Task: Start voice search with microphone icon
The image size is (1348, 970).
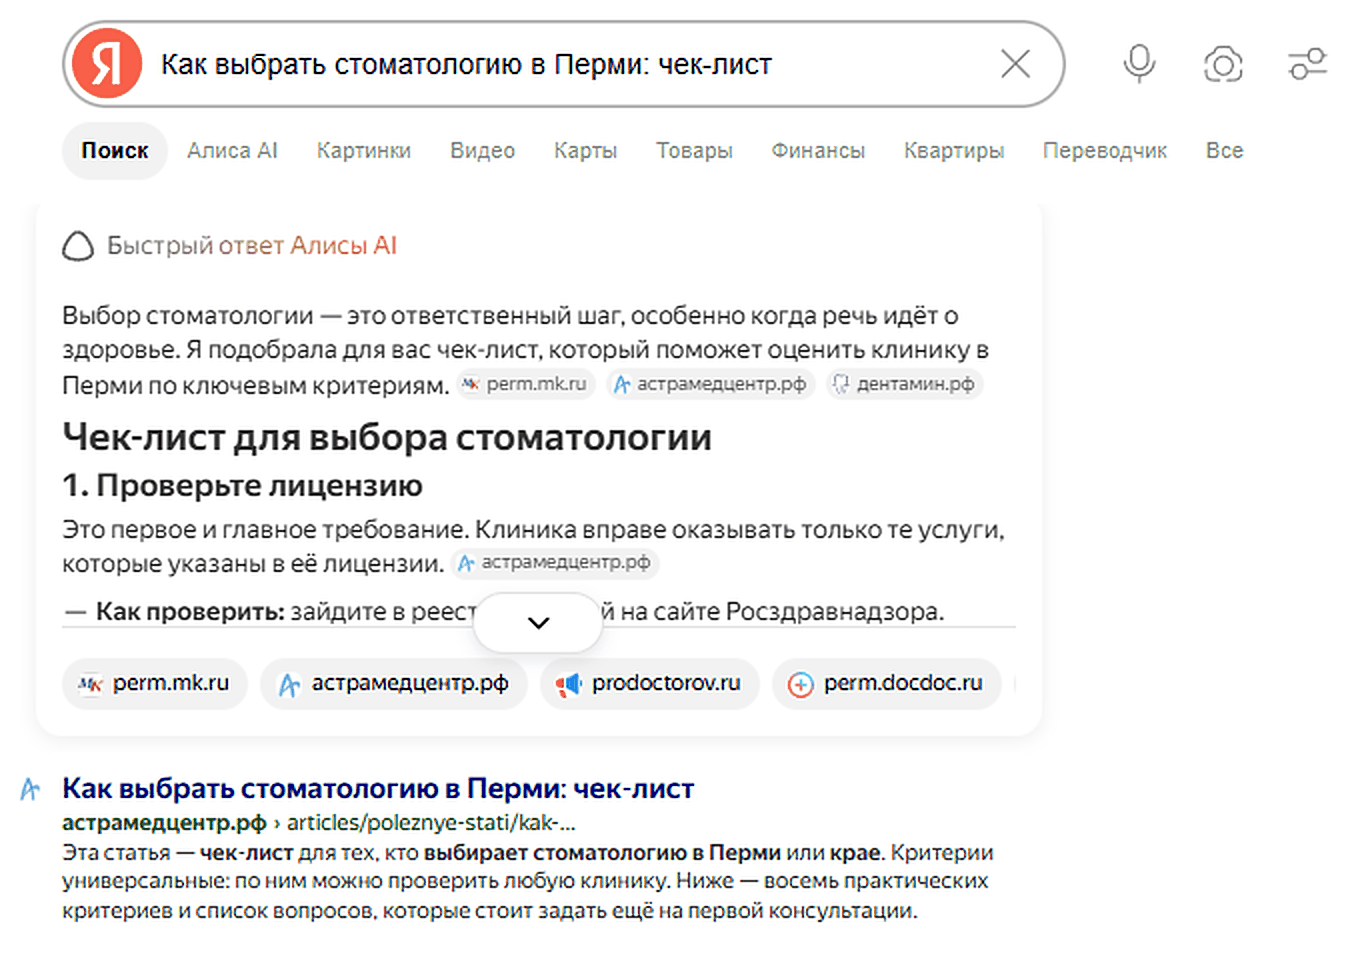Action: [1139, 64]
